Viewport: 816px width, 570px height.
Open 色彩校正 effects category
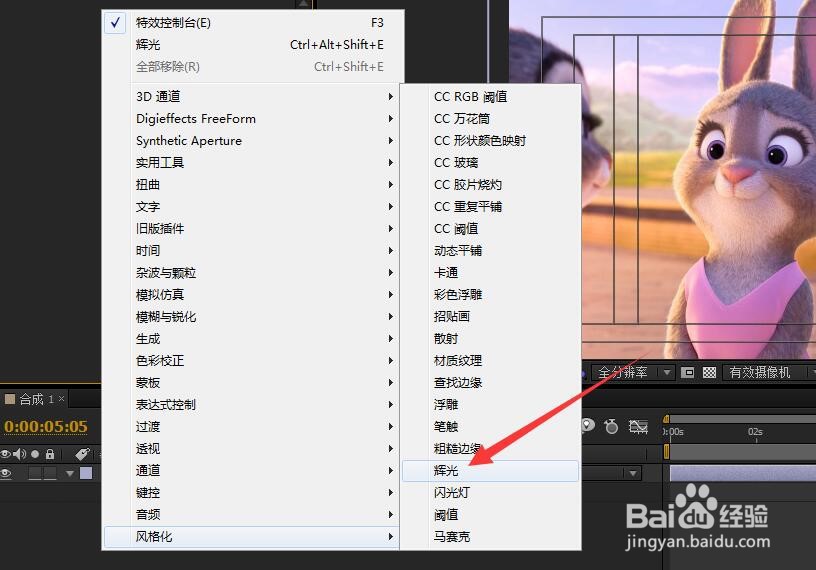tap(252, 361)
